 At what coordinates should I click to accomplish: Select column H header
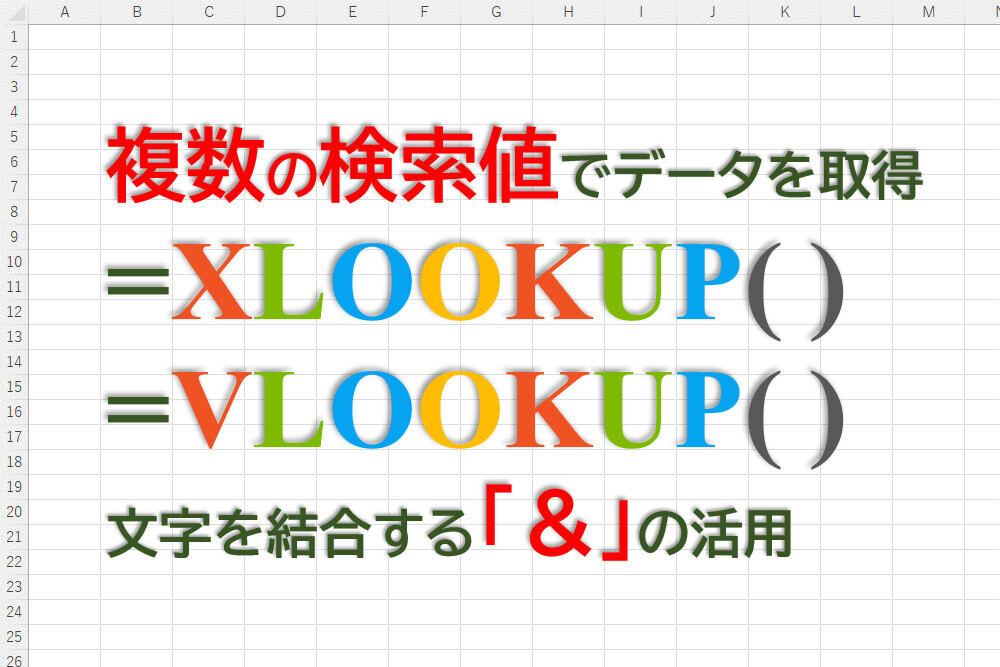[x=569, y=12]
